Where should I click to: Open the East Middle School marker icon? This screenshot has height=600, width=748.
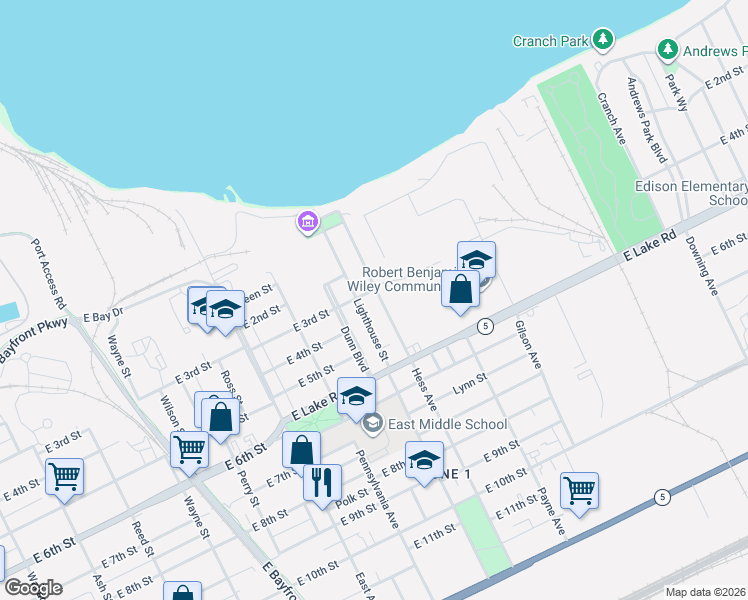373,423
